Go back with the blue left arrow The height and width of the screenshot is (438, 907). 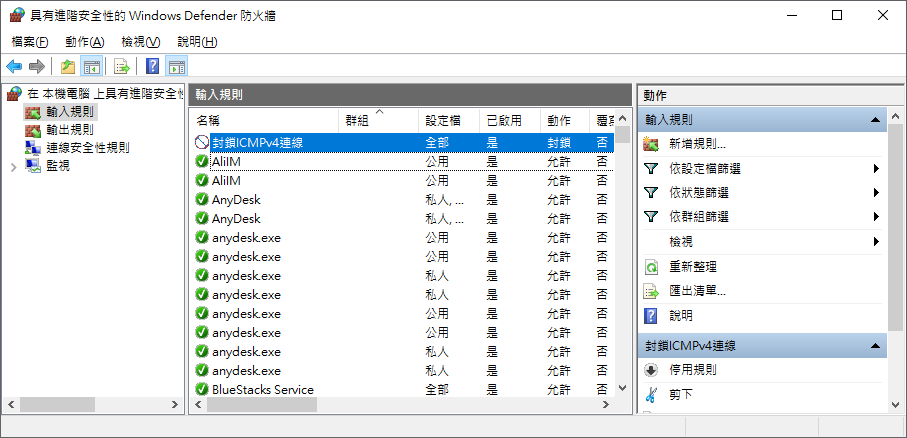(x=14, y=67)
